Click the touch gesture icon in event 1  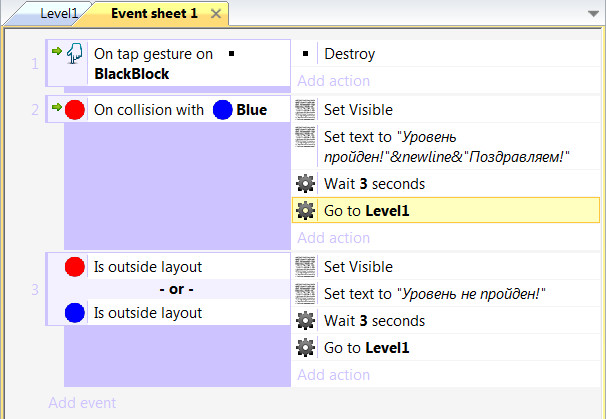tap(73, 54)
